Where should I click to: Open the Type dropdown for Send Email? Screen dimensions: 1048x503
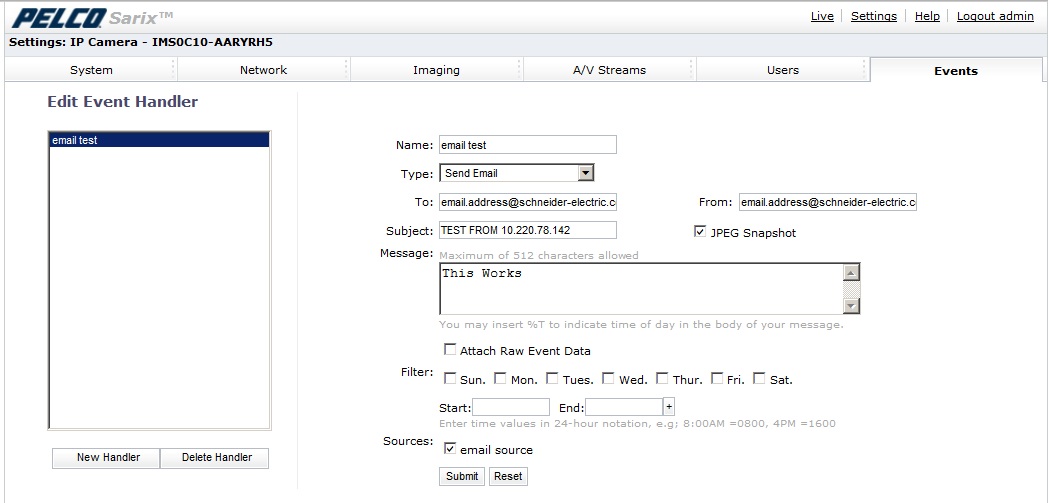(586, 173)
